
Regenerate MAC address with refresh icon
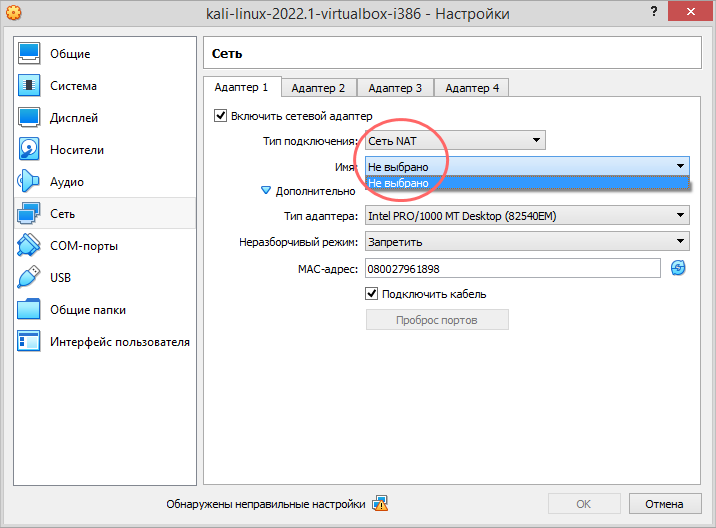tap(678, 268)
